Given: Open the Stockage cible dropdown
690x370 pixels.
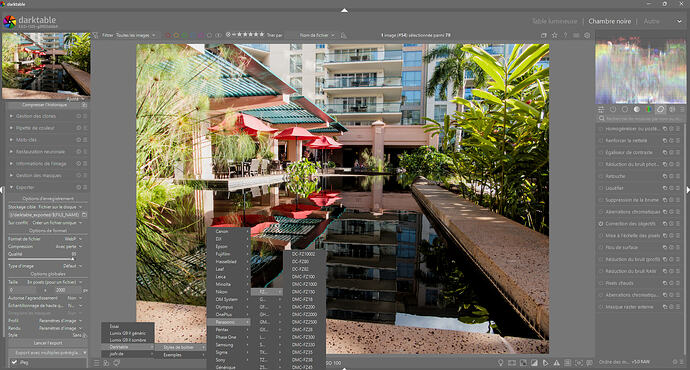Looking at the screenshot, I should tap(46, 207).
